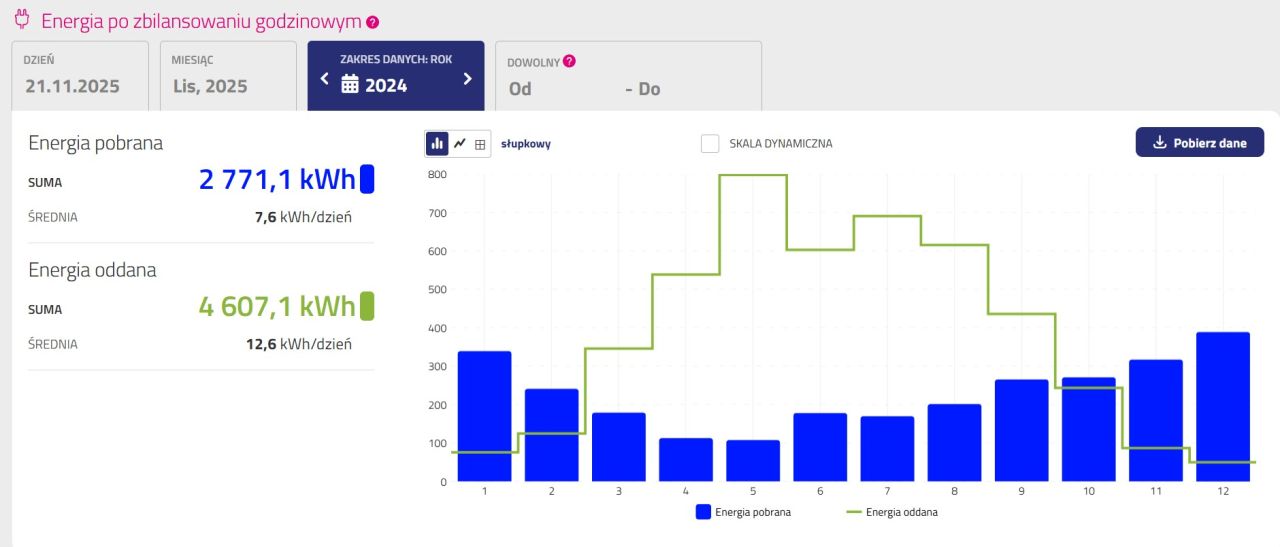Open the DZIEŃ date selector tab
This screenshot has height=547, width=1280.
point(79,76)
